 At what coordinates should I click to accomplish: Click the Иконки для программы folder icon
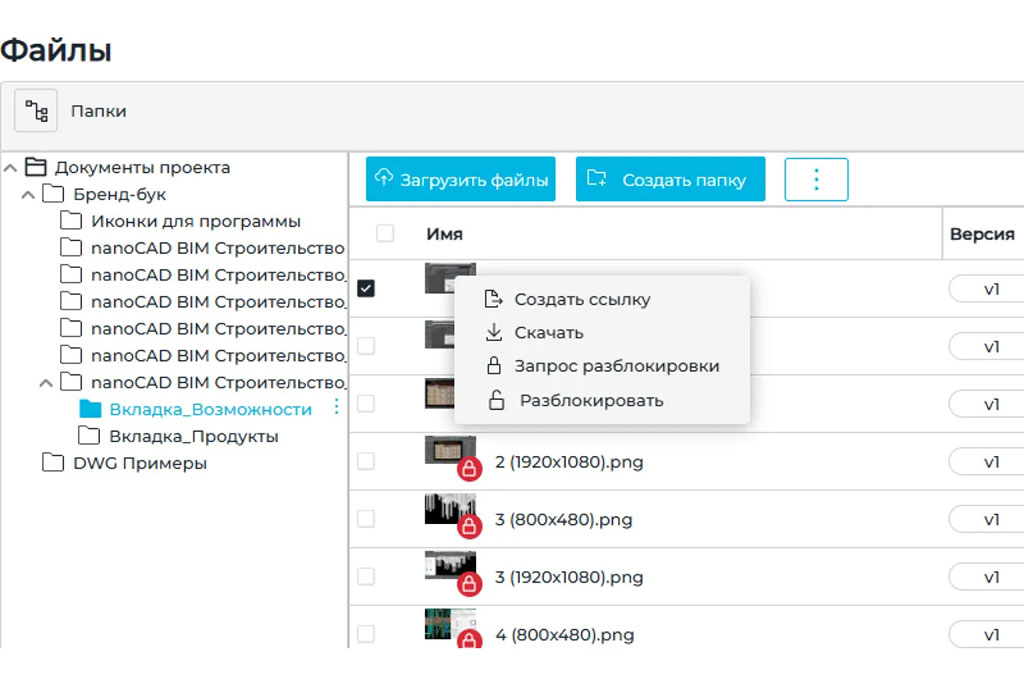(71, 221)
